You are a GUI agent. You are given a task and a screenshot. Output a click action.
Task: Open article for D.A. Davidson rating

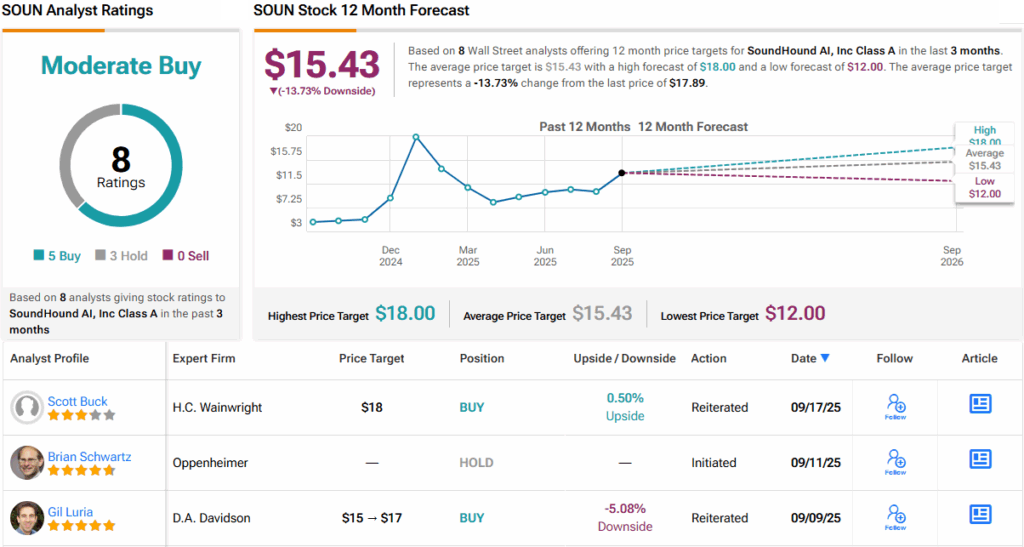pos(980,514)
